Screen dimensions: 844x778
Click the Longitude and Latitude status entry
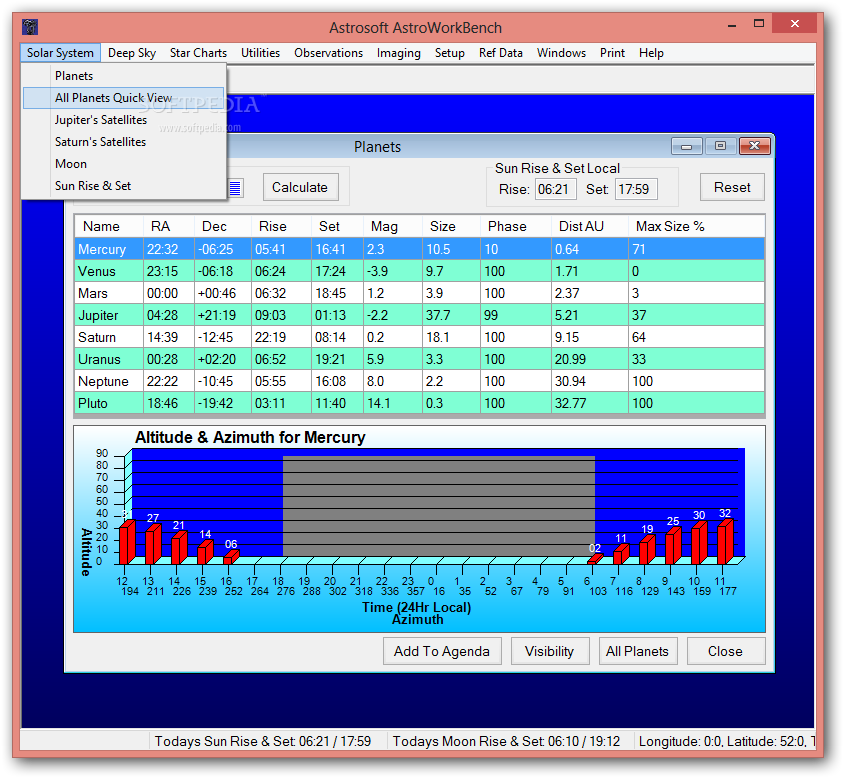coord(725,741)
